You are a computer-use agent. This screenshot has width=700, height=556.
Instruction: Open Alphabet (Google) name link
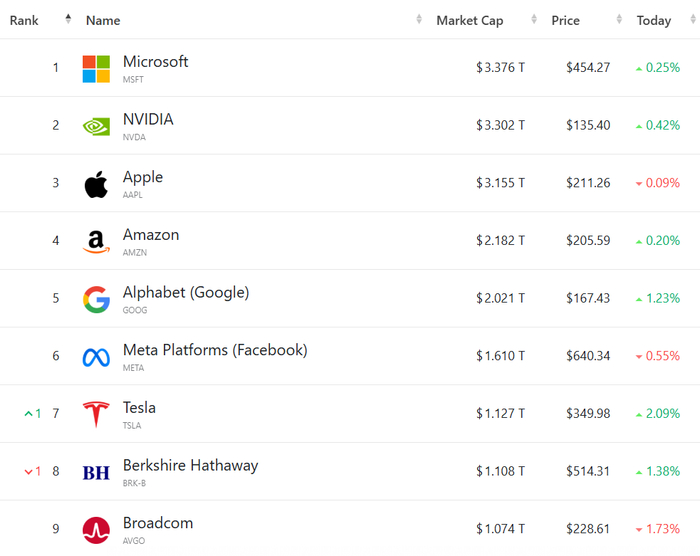[x=185, y=292]
